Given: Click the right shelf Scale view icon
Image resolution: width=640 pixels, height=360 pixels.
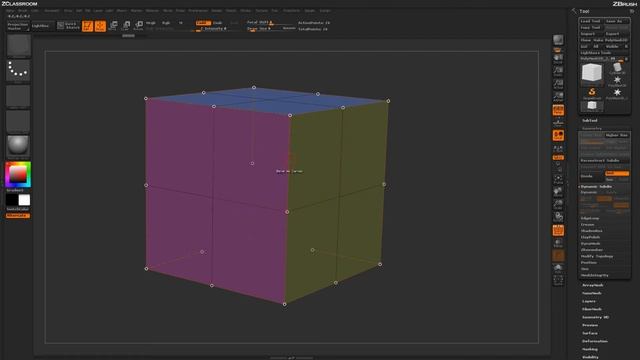Looking at the screenshot, I should point(558,204).
